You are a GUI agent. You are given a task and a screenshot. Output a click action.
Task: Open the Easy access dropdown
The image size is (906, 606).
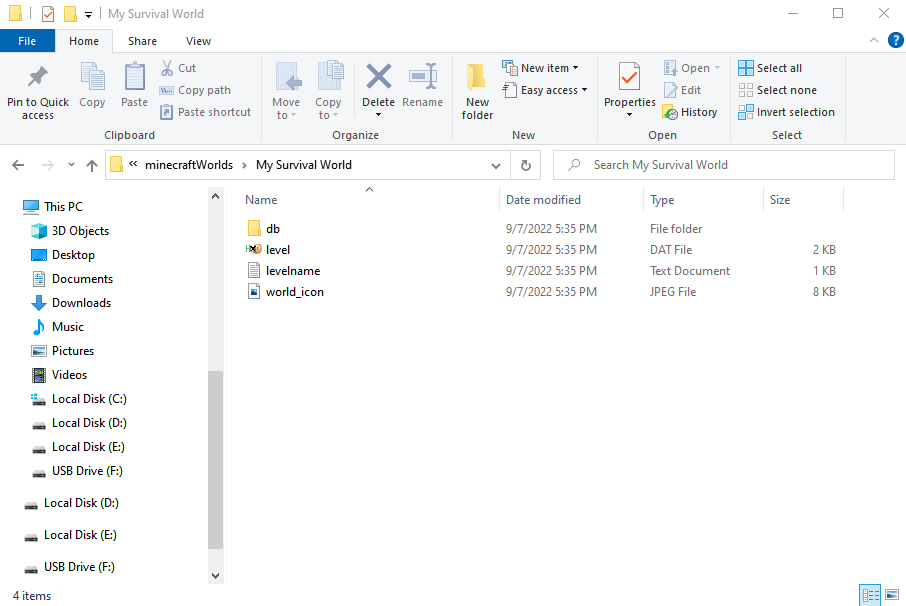click(x=545, y=90)
